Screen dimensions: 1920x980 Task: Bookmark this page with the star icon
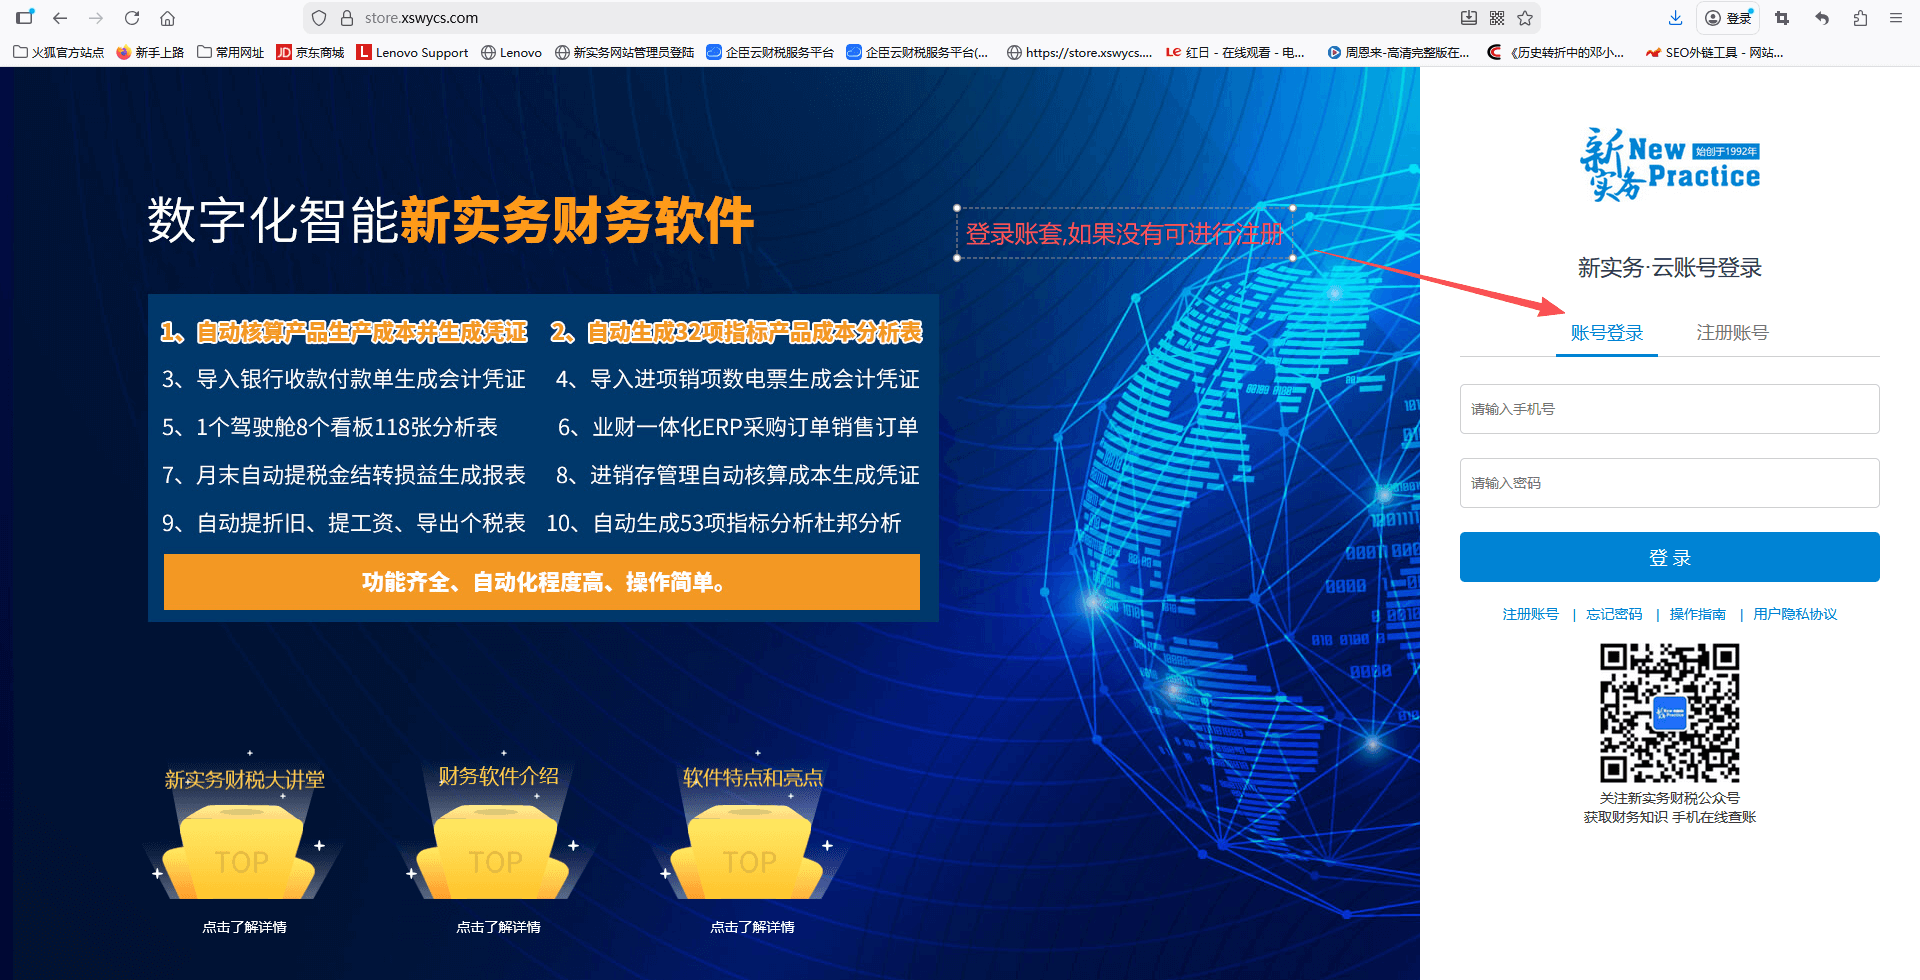coord(1525,18)
